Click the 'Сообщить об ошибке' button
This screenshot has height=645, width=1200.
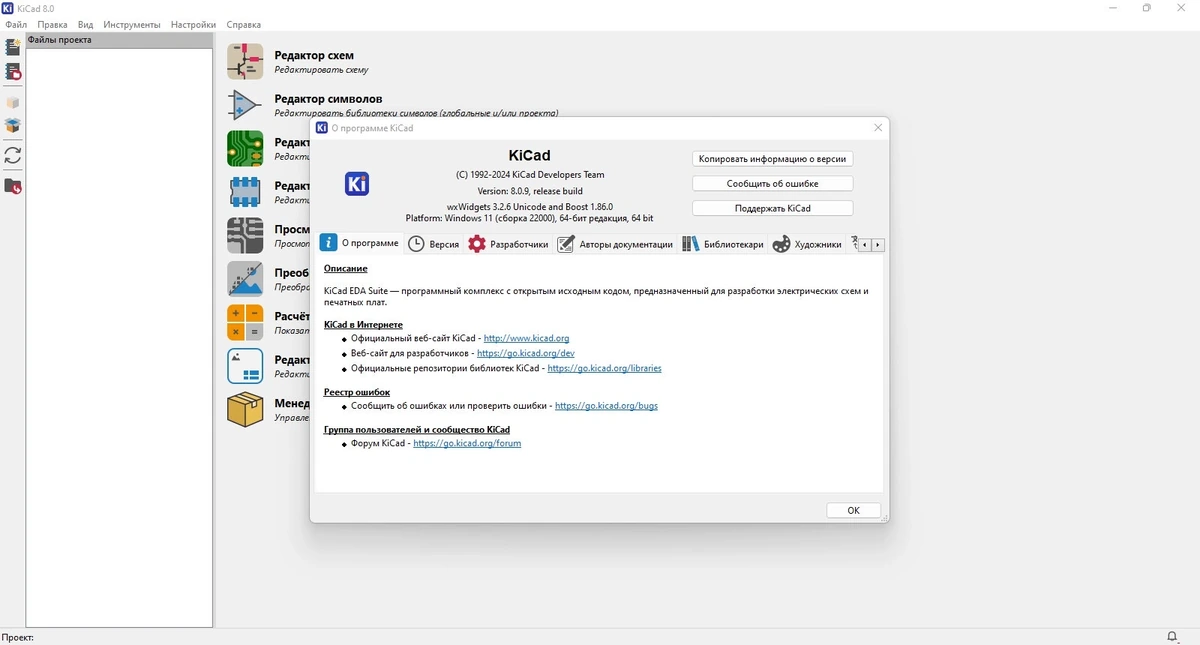773,184
